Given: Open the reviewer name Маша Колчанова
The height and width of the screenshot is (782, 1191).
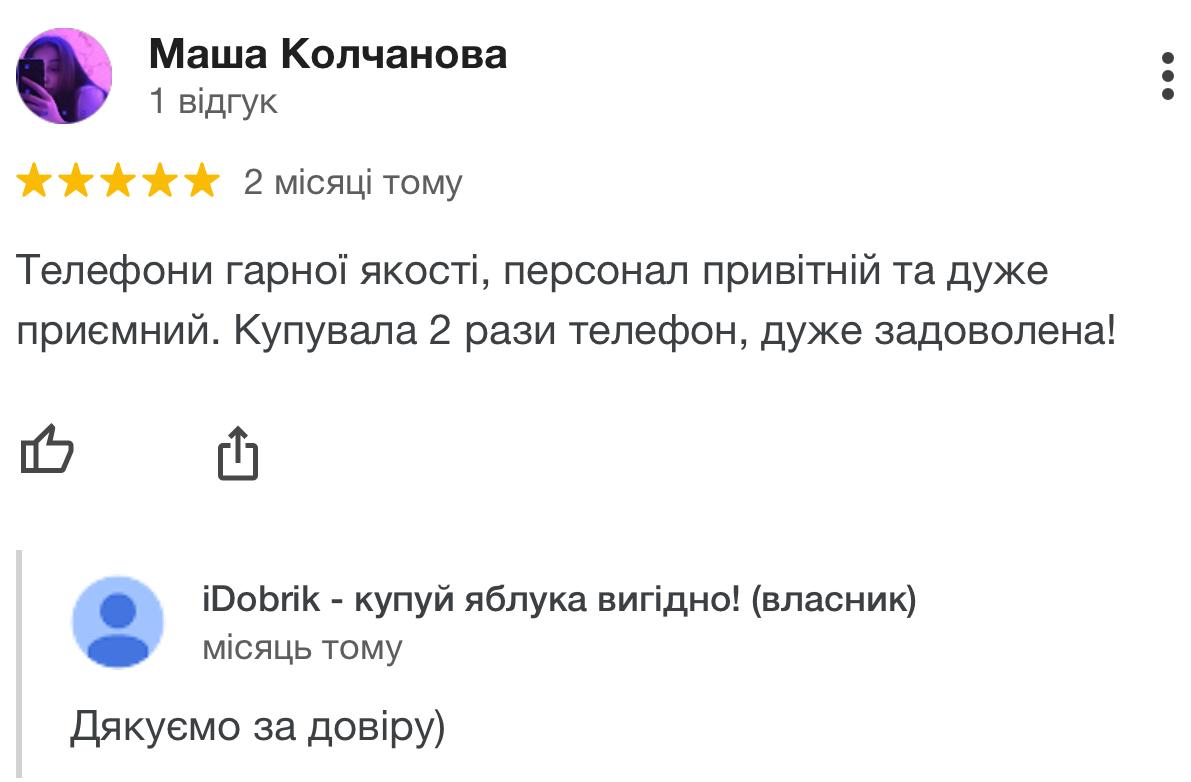Looking at the screenshot, I should tap(328, 55).
